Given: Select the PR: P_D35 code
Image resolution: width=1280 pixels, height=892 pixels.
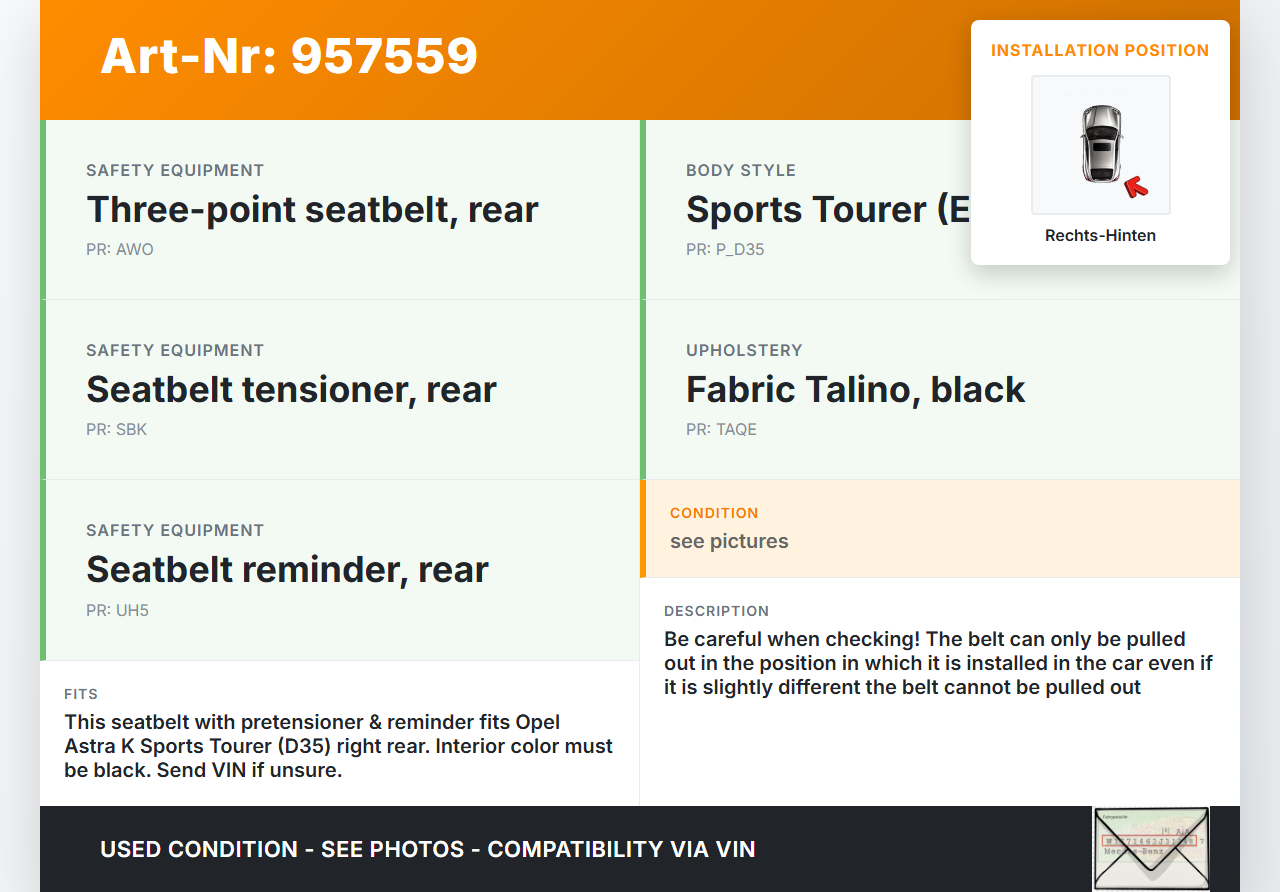Looking at the screenshot, I should [x=725, y=250].
